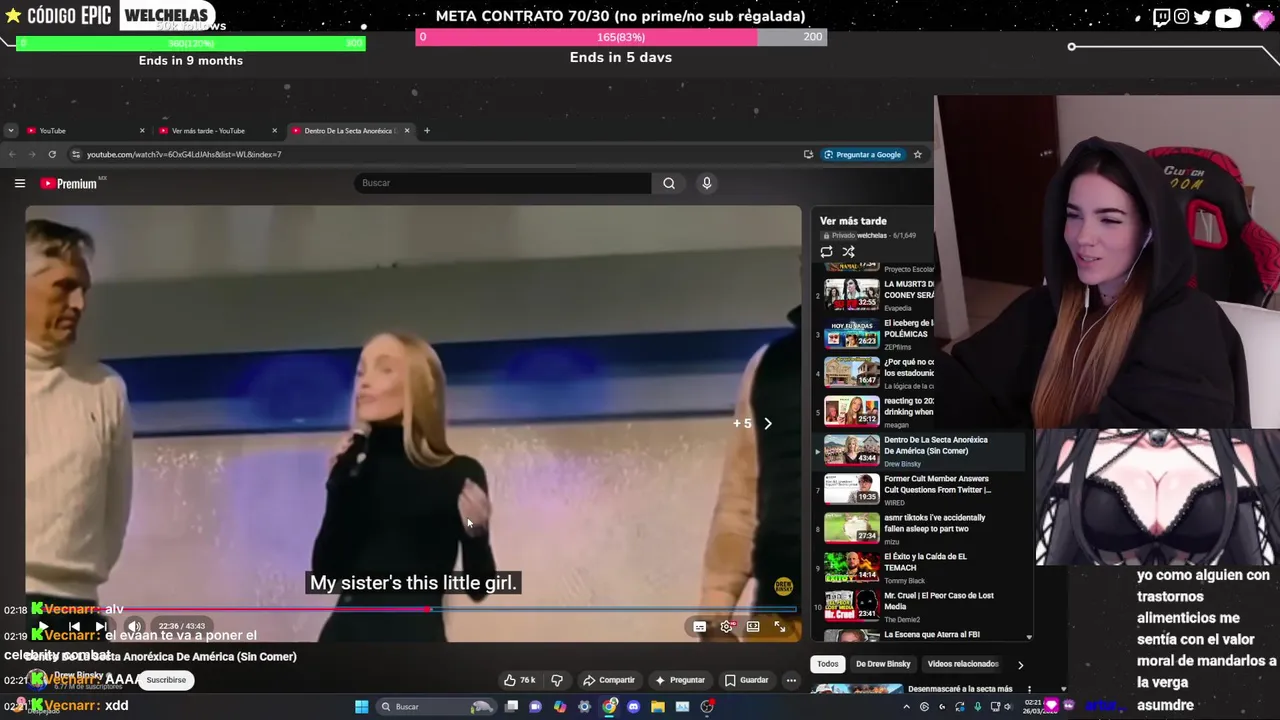1280x720 pixels.
Task: Mute the video volume speaker icon
Action: pyautogui.click(x=133, y=627)
